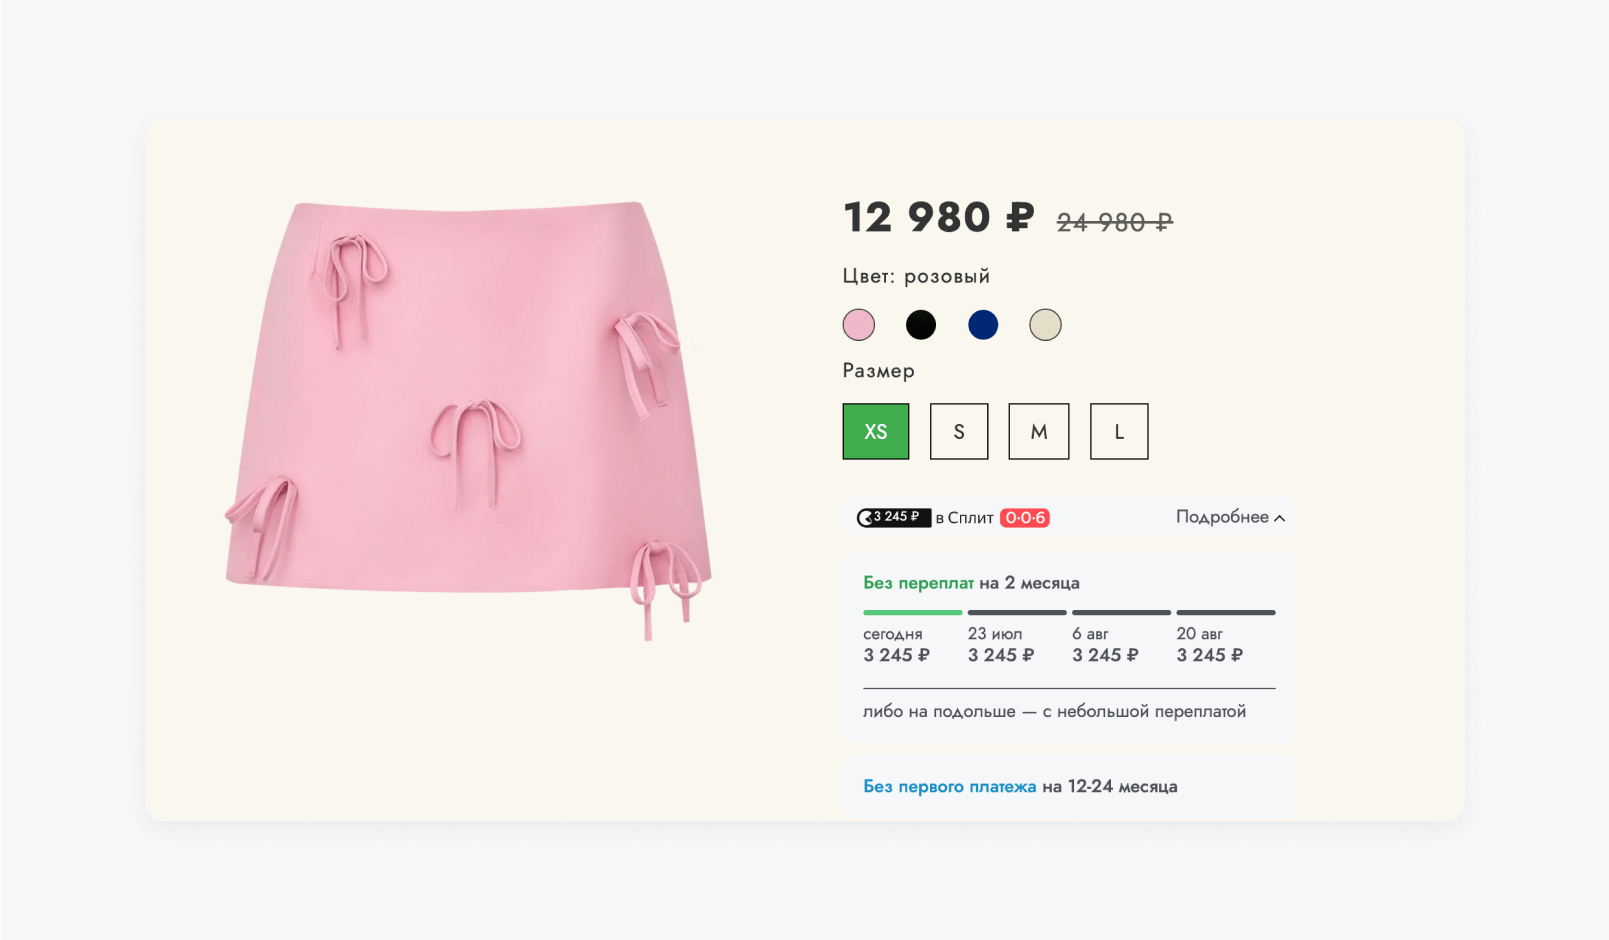The image size is (1609, 940).
Task: Click the Без первого платежа link
Action: point(949,787)
